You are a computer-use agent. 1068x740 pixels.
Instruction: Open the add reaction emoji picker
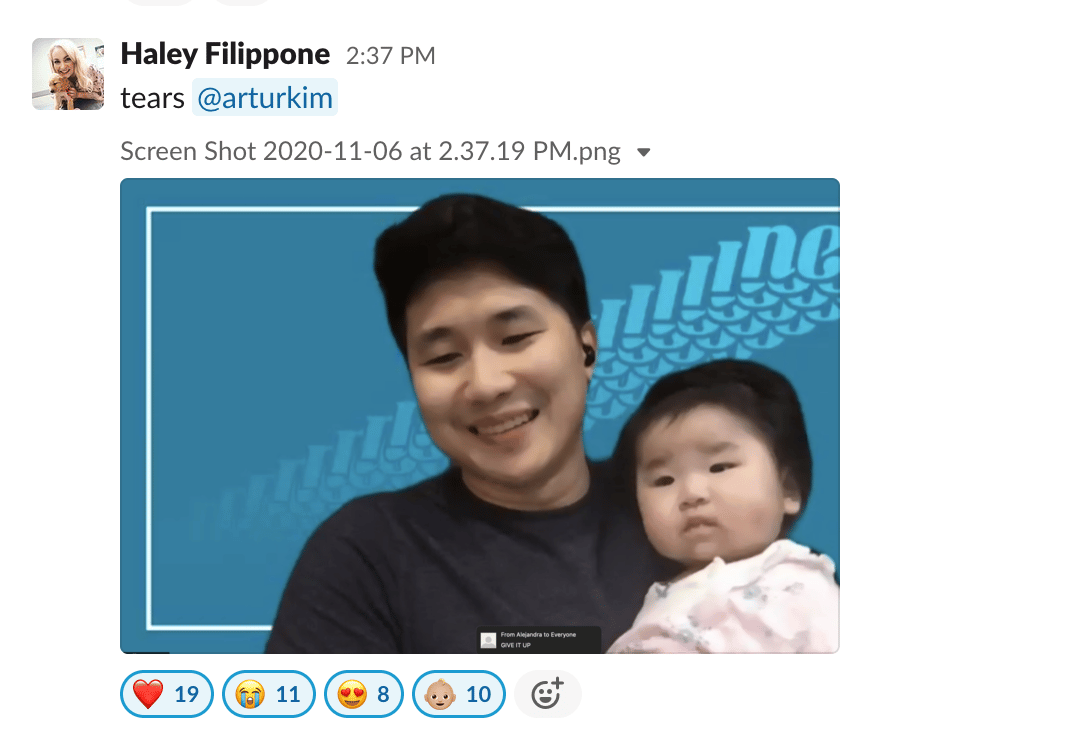tap(548, 694)
